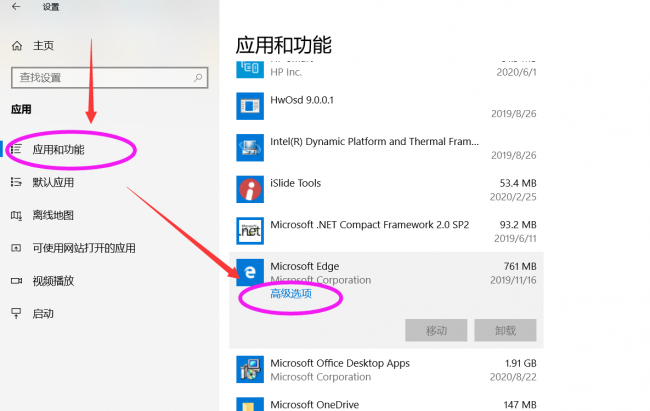This screenshot has height=411, width=650.
Task: Click the 2020/6/1 install date
Action: pyautogui.click(x=517, y=72)
